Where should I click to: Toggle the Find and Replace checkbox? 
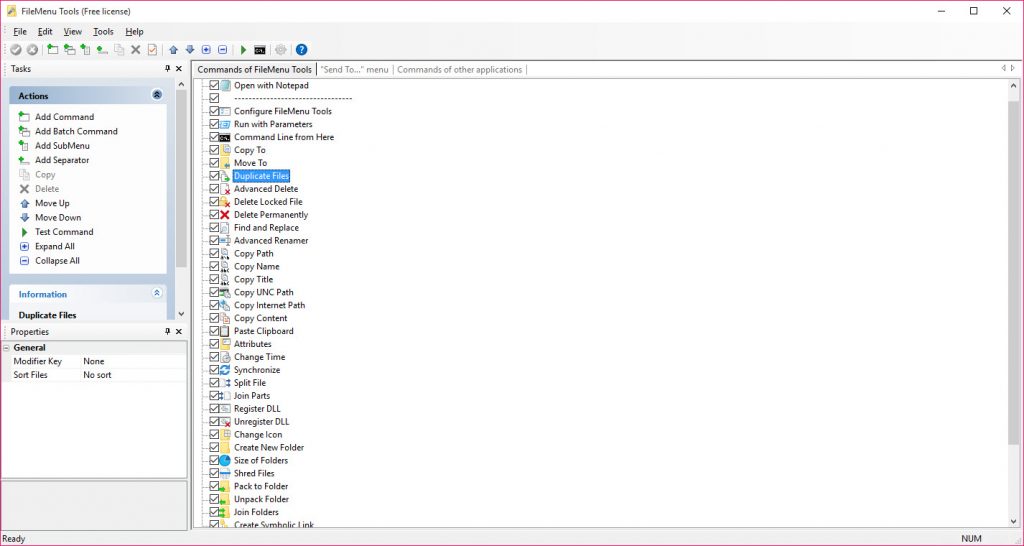[214, 228]
